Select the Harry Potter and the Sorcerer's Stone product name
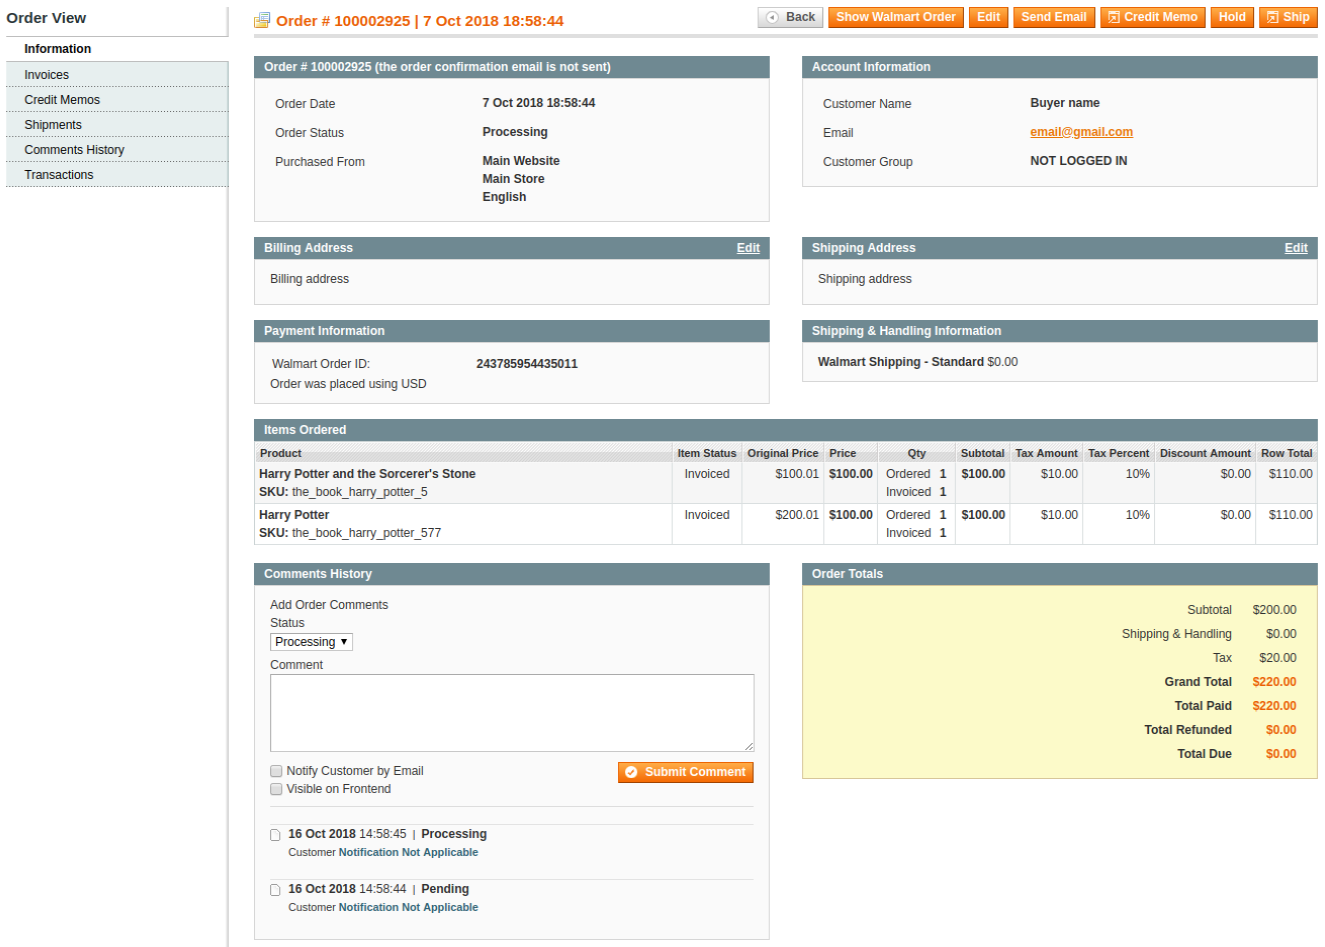Image resolution: width=1325 pixels, height=947 pixels. click(367, 474)
